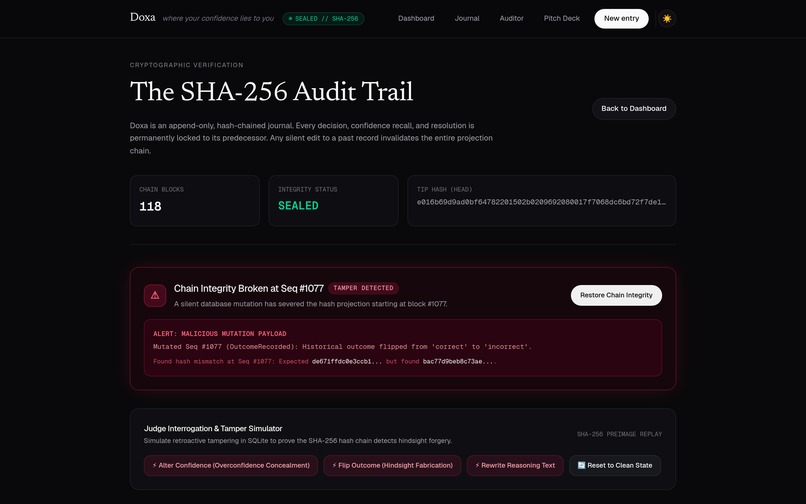
Task: Select expected hash de671ffdc0e3ccb1
Action: (347, 362)
